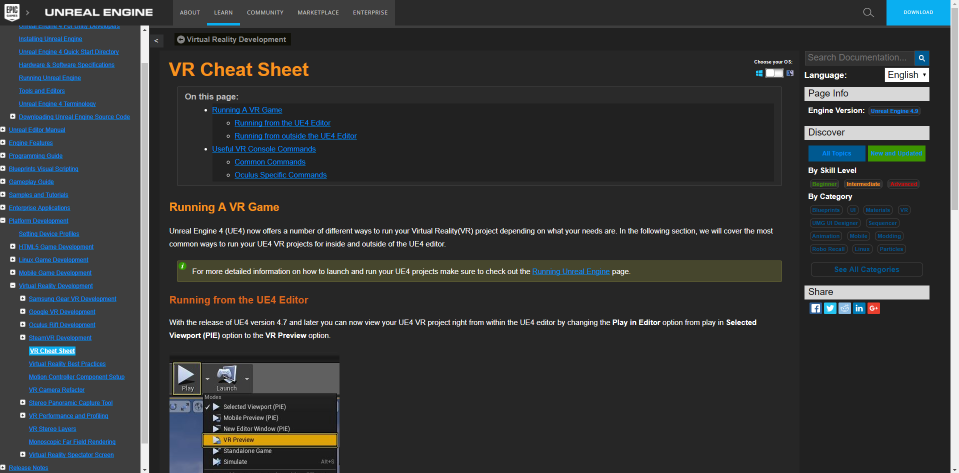The height and width of the screenshot is (473, 959).
Task: Expand Samples and Tutorials node
Action: [x=3, y=195]
